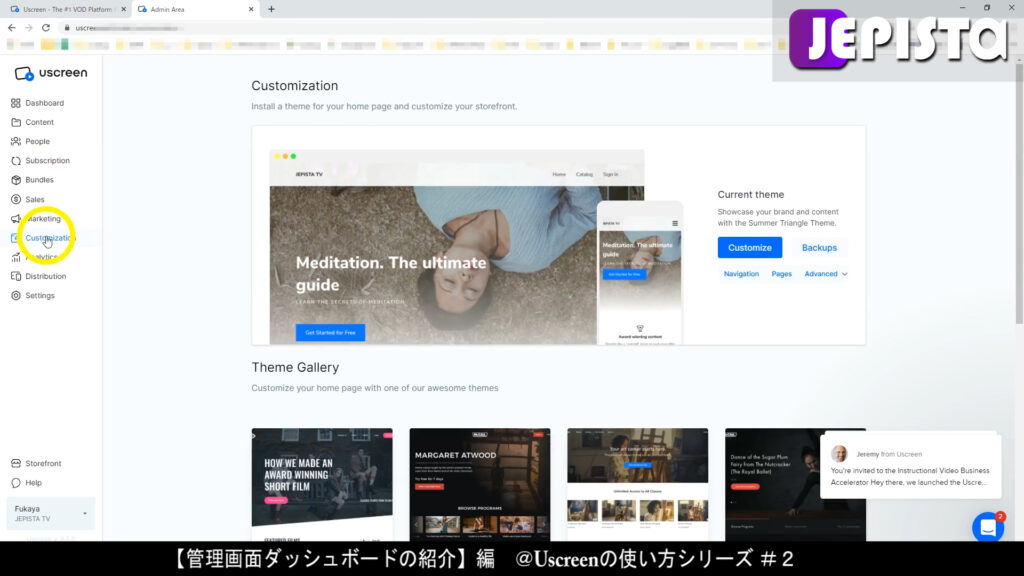Select the Content folder icon

16,122
